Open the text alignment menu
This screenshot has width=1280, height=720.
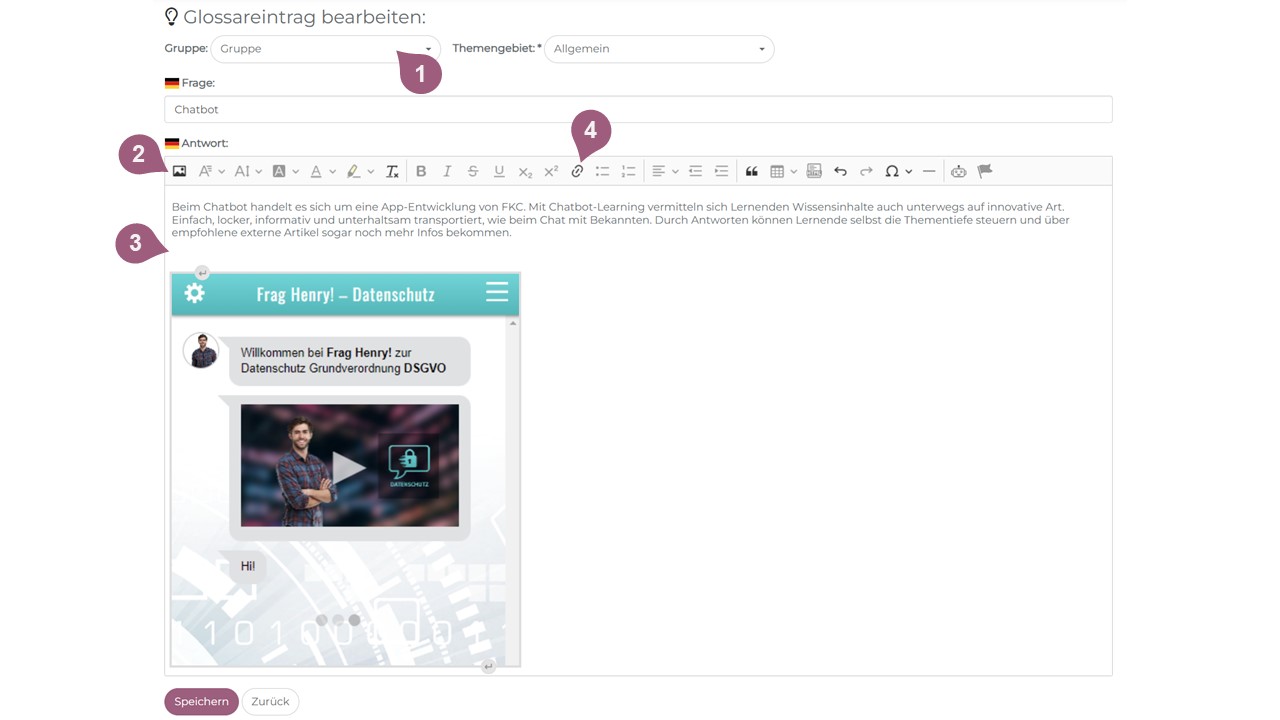pyautogui.click(x=664, y=171)
